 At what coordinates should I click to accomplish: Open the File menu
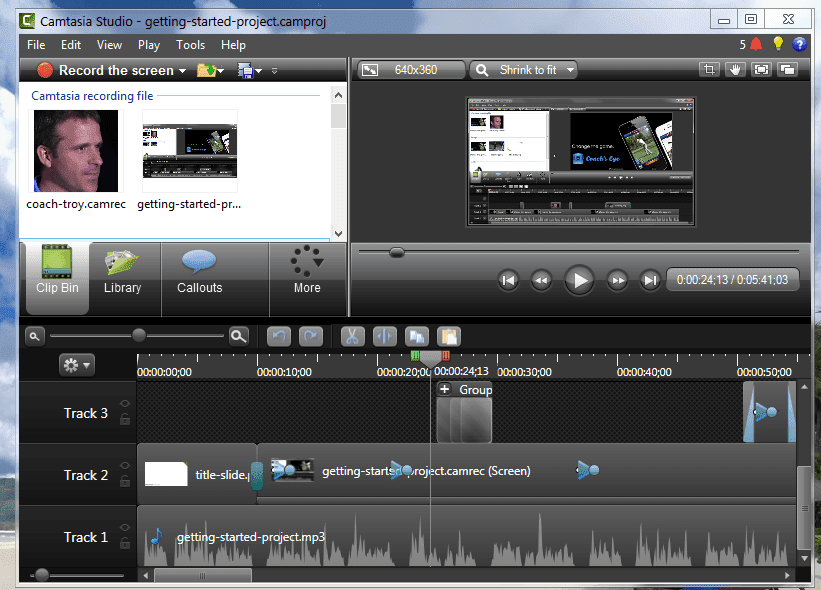coord(36,45)
